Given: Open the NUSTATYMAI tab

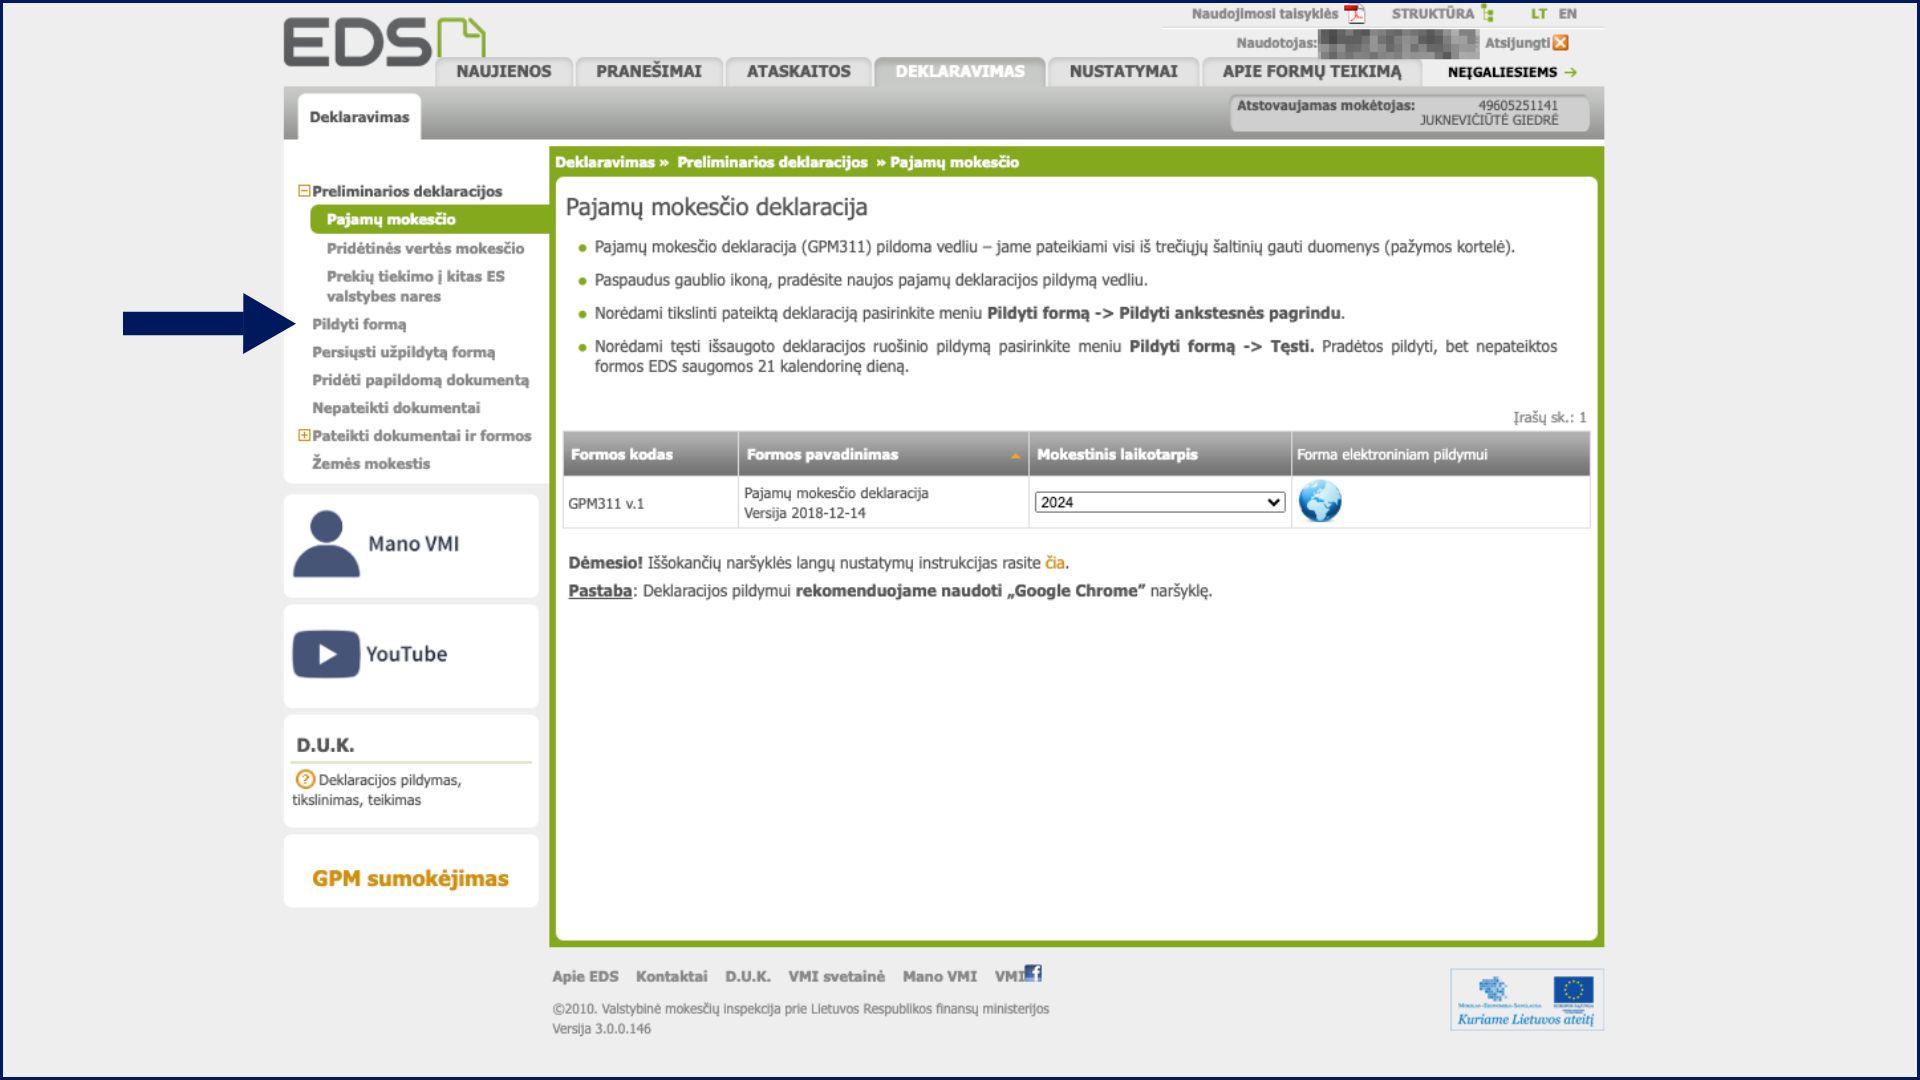Looking at the screenshot, I should pyautogui.click(x=1123, y=72).
